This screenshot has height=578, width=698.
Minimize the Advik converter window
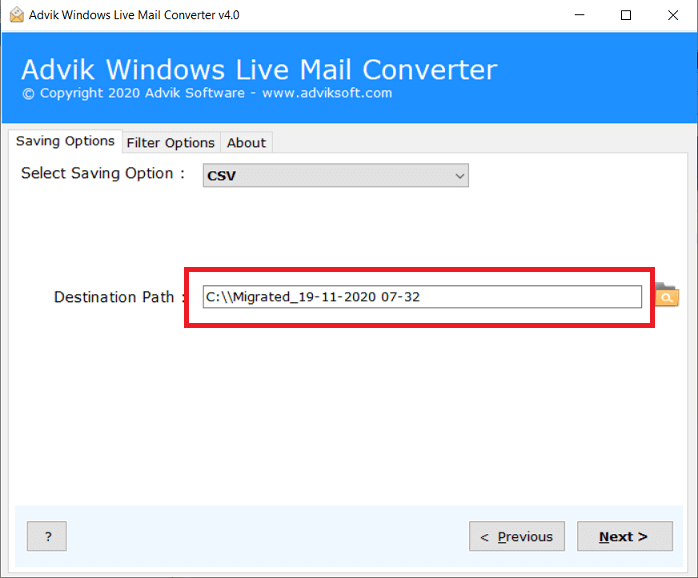click(579, 15)
